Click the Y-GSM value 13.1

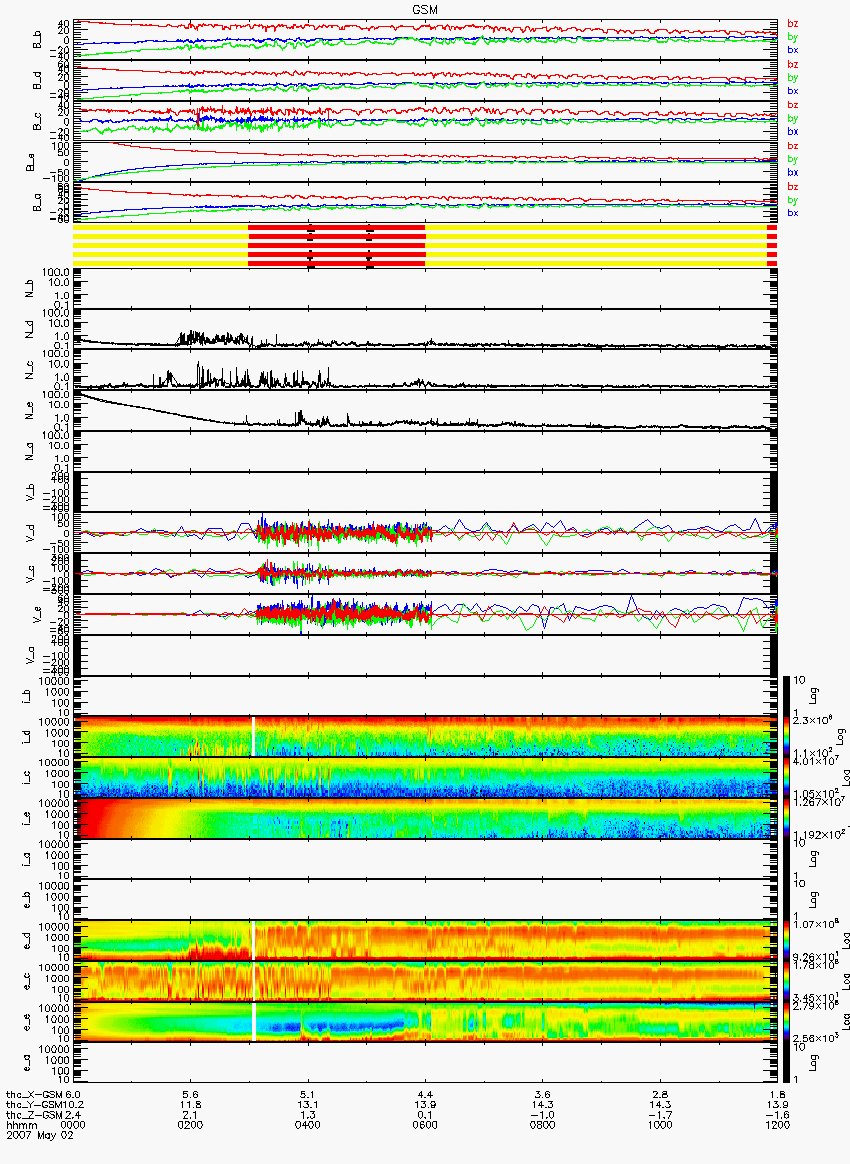point(307,1105)
